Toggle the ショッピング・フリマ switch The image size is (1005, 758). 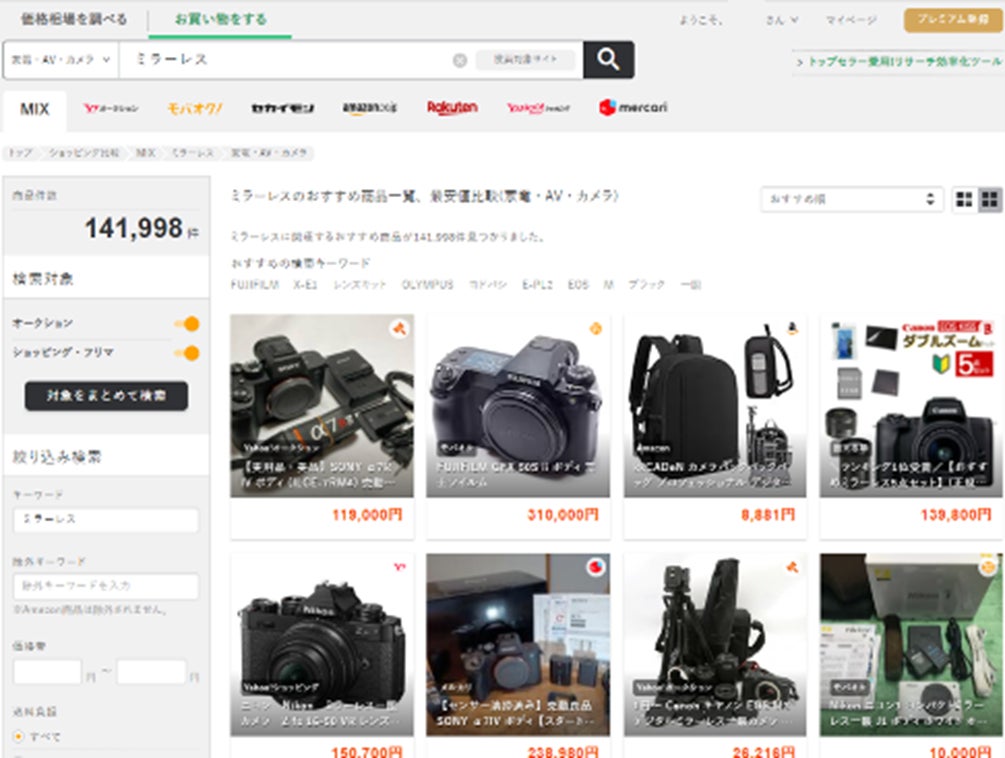click(187, 353)
